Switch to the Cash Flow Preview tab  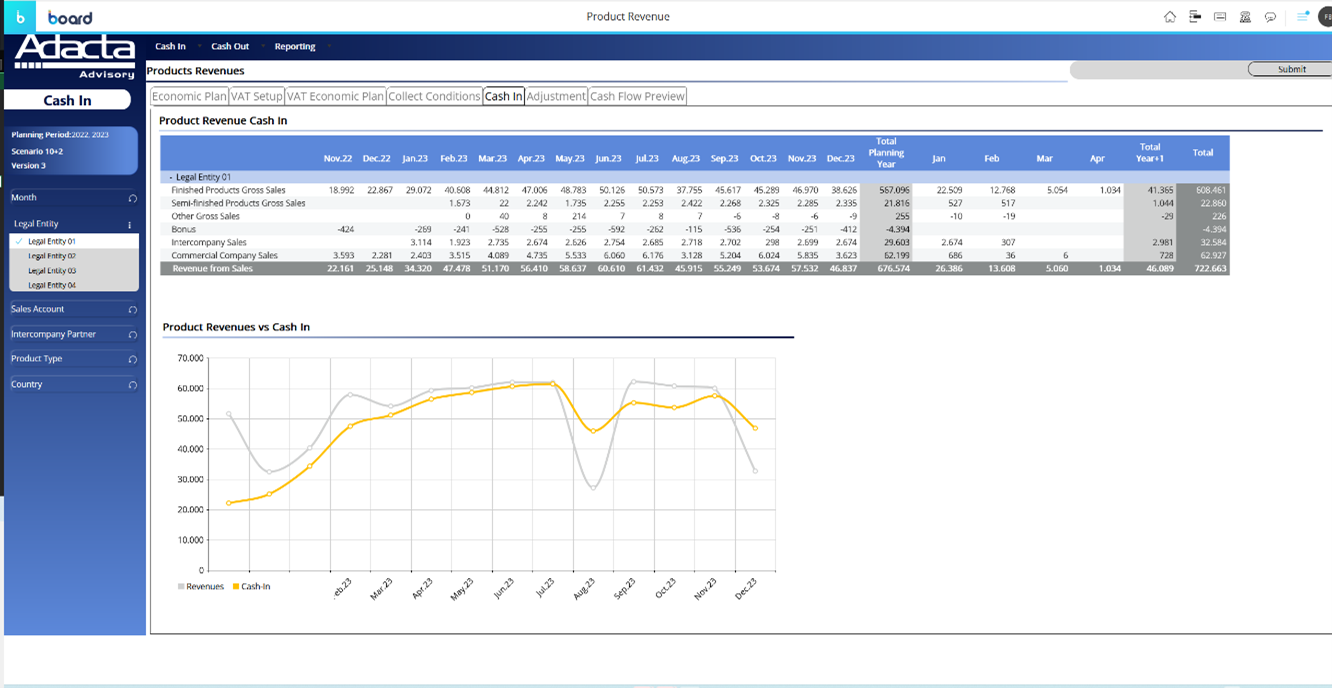pos(637,96)
